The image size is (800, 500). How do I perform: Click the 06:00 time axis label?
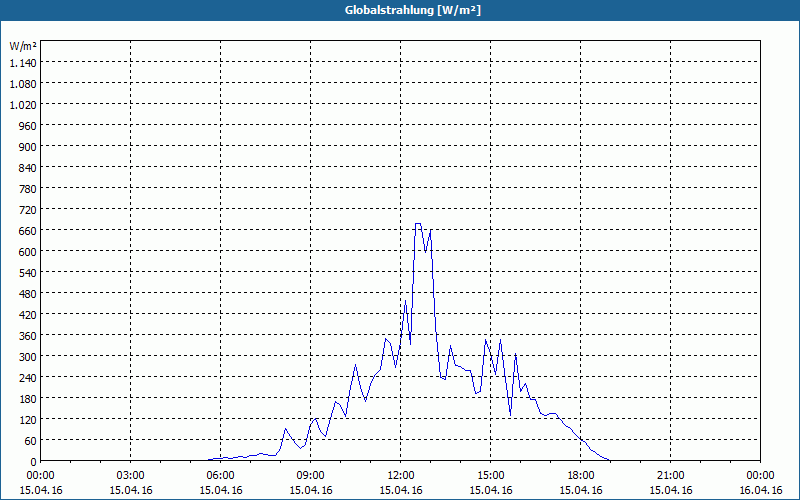pyautogui.click(x=220, y=476)
